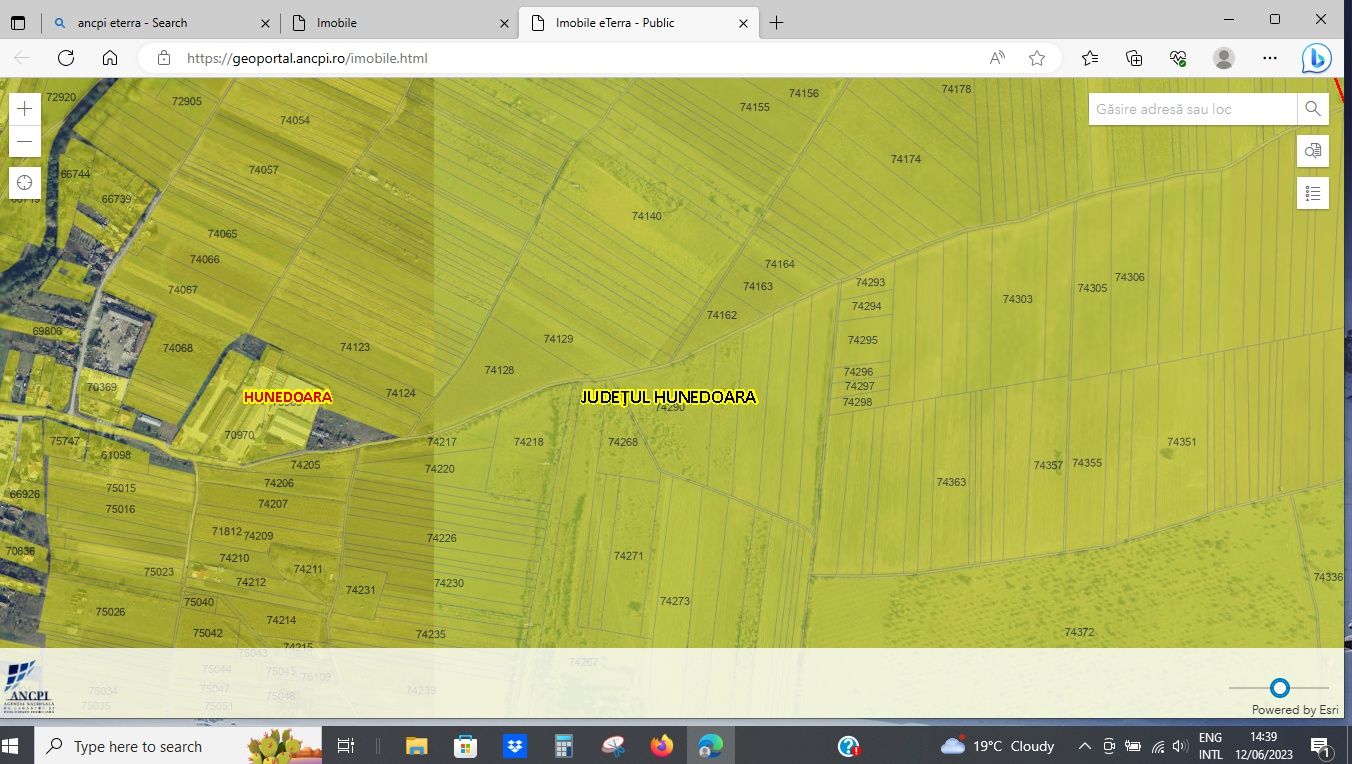Switch to ancpi eterra - Search tab
Image resolution: width=1352 pixels, height=764 pixels.
[160, 22]
